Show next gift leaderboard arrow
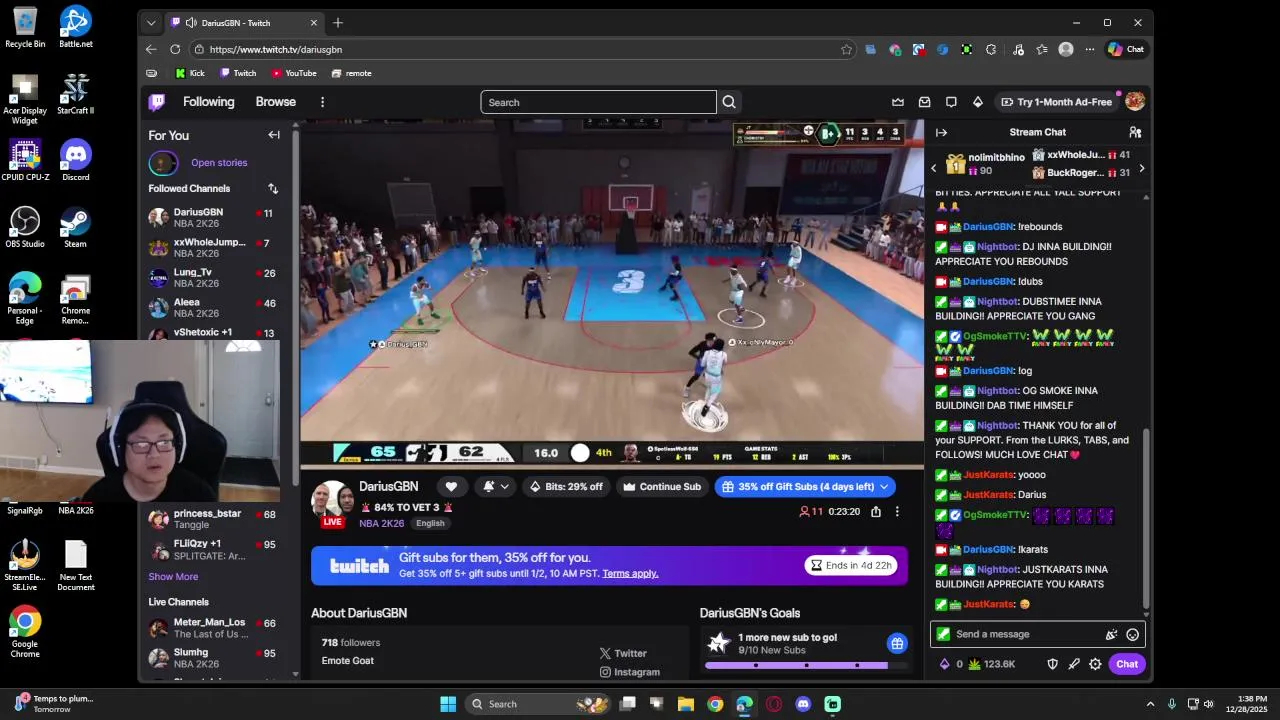 (1142, 168)
